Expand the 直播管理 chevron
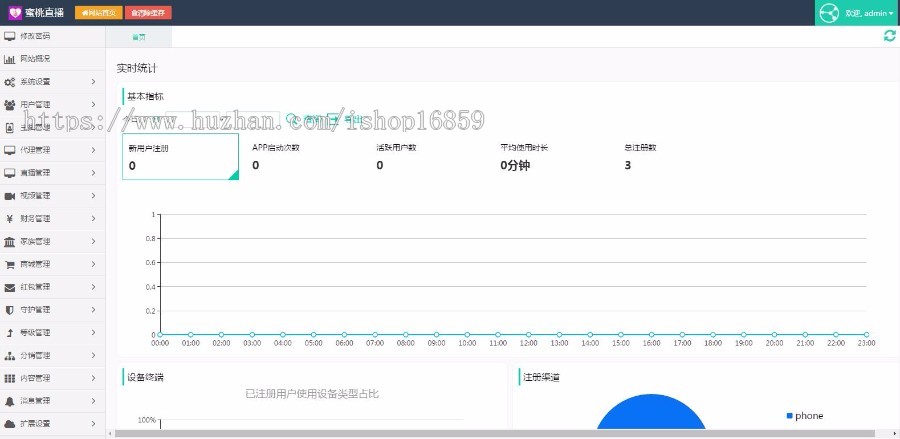 pyautogui.click(x=94, y=173)
